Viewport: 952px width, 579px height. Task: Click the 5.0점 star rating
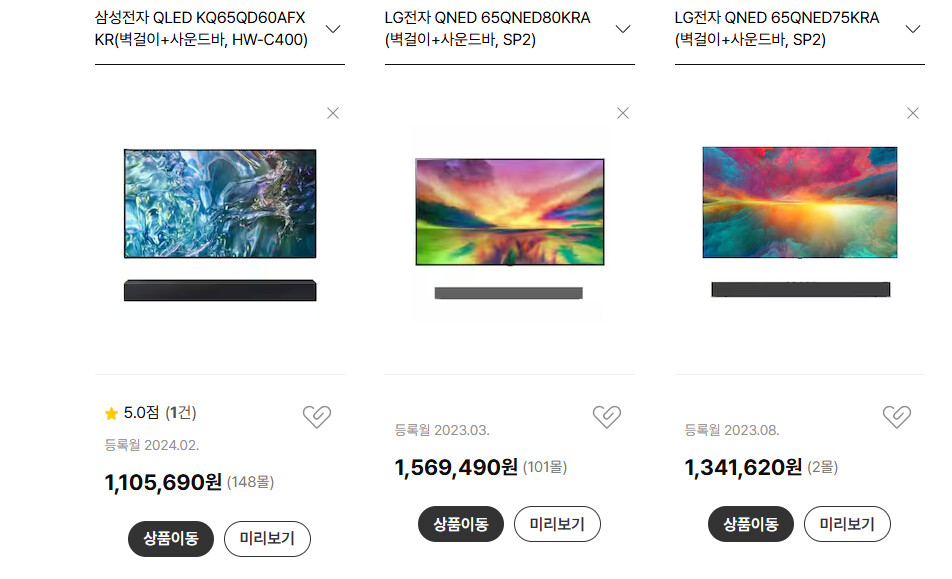pos(151,413)
